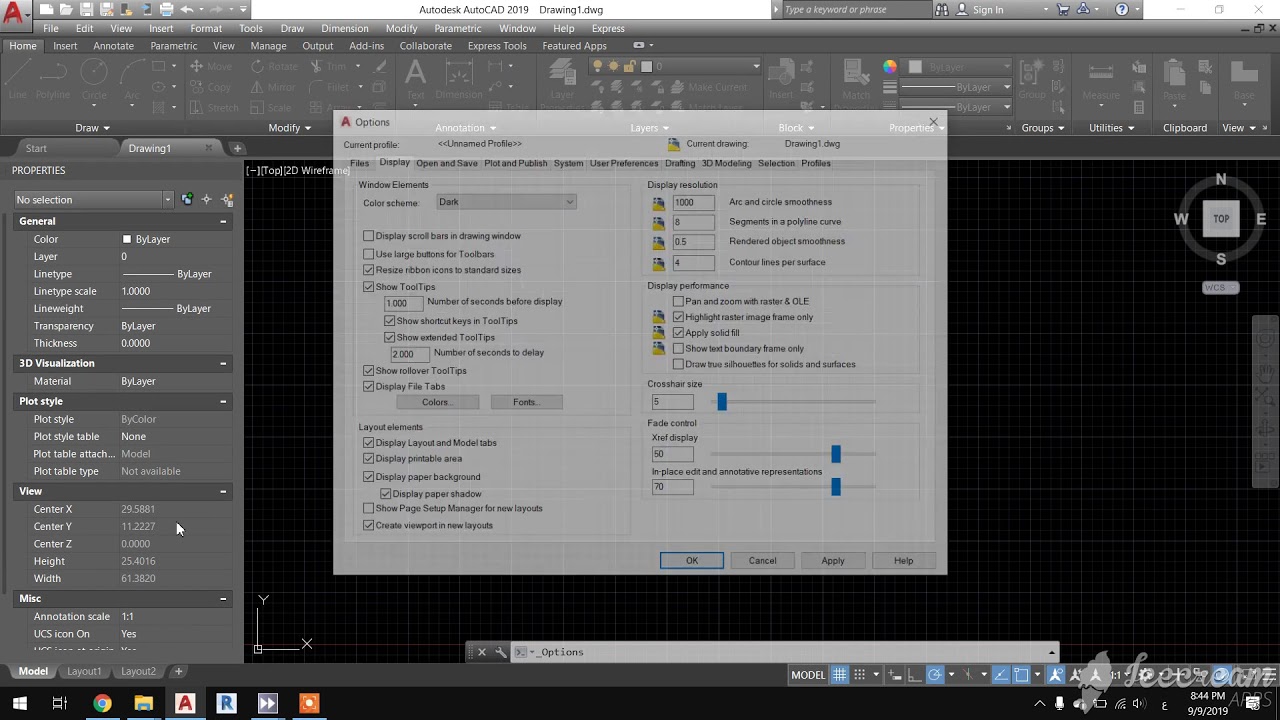
Task: Click the Customize wrench icon on command line
Action: (501, 652)
